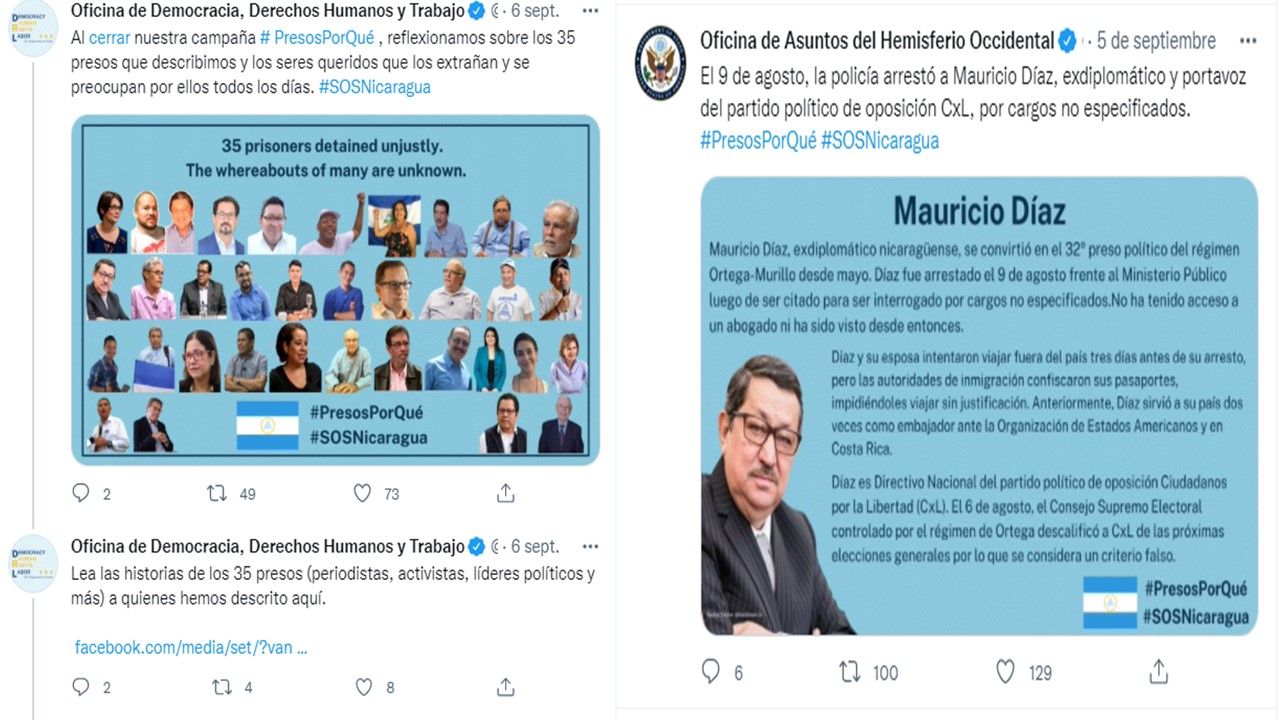Screen dimensions: 1280x720
Task: Retweet the post with 4 retweets
Action: pyautogui.click(x=221, y=687)
